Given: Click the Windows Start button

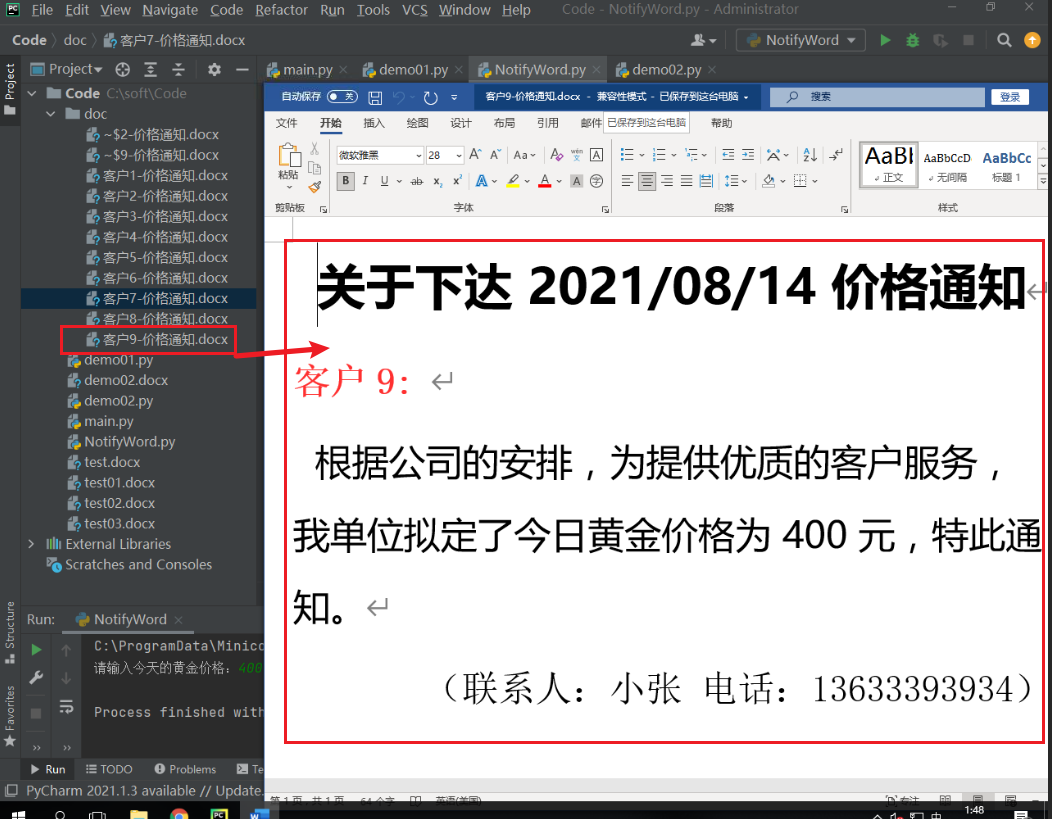Looking at the screenshot, I should (x=18, y=813).
